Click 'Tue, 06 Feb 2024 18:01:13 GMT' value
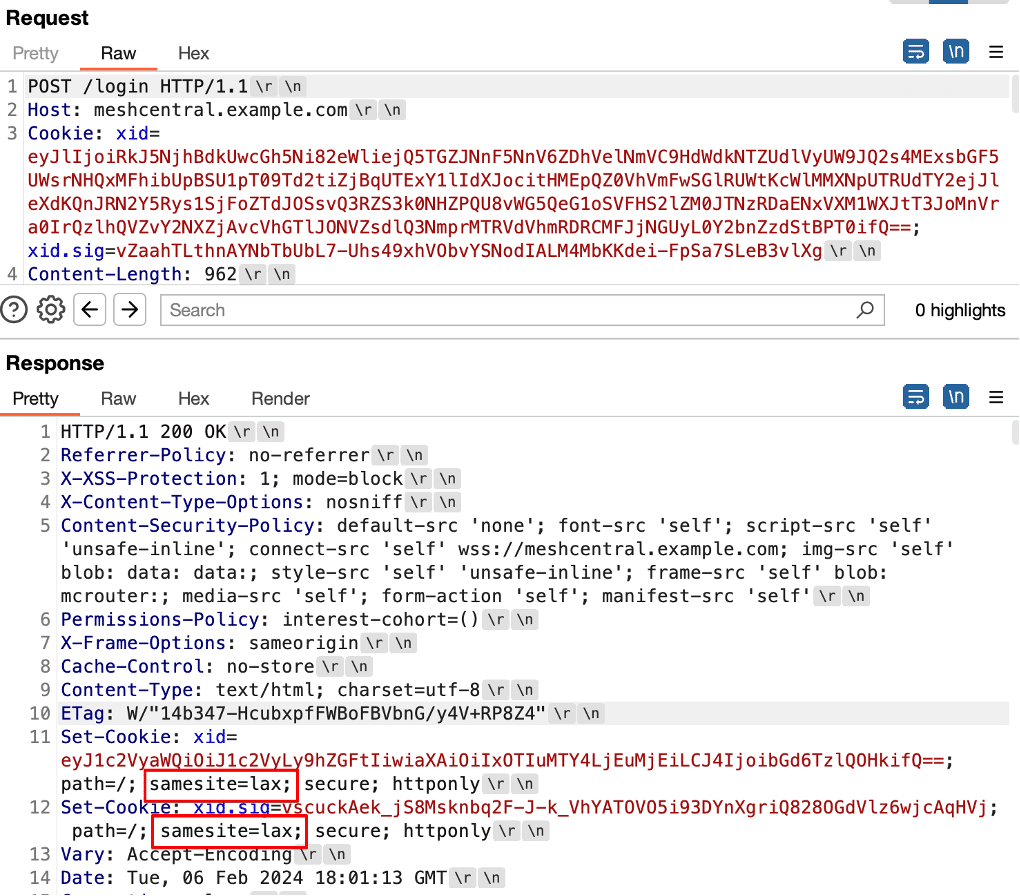The width and height of the screenshot is (1020, 896). (287, 878)
